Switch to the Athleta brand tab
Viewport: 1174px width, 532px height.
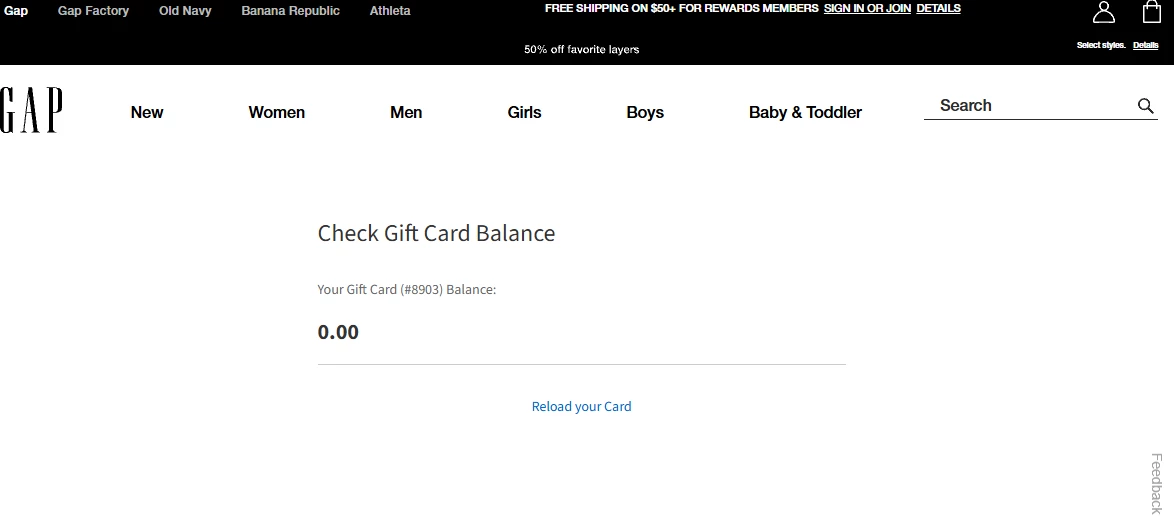(x=390, y=11)
